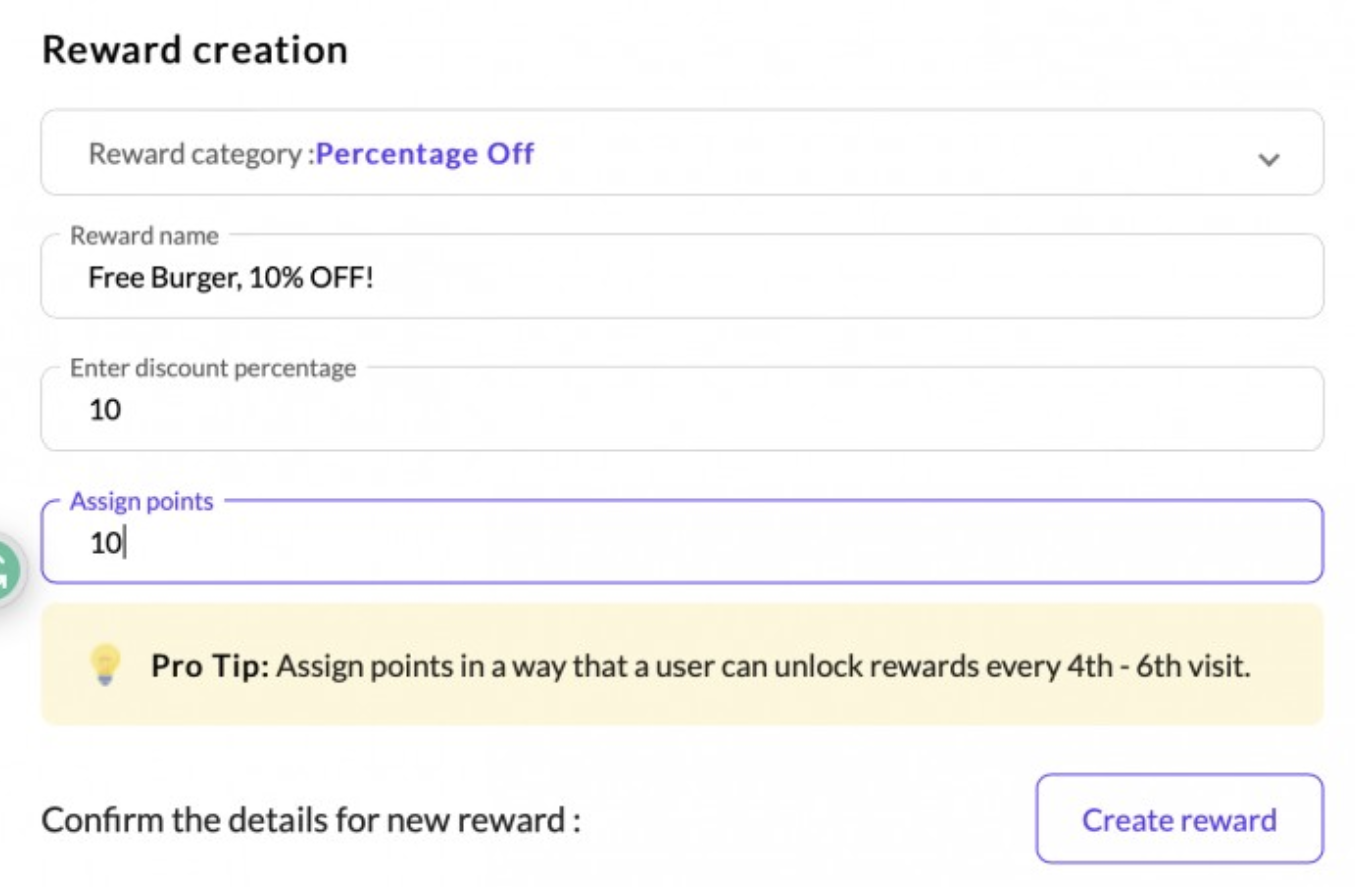This screenshot has height=888, width=1356.
Task: Click the lightbulb Pro Tip icon
Action: point(106,664)
